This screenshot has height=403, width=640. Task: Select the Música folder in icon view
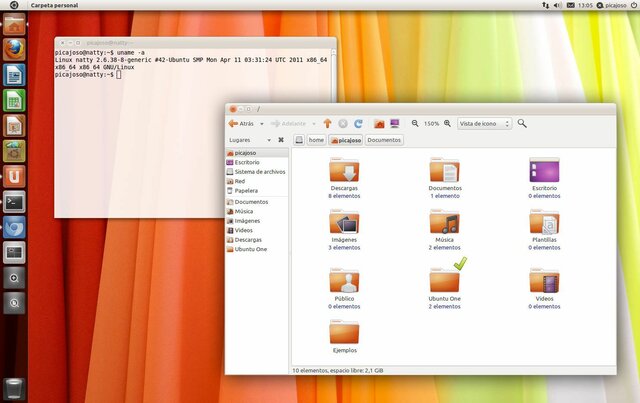(x=444, y=222)
